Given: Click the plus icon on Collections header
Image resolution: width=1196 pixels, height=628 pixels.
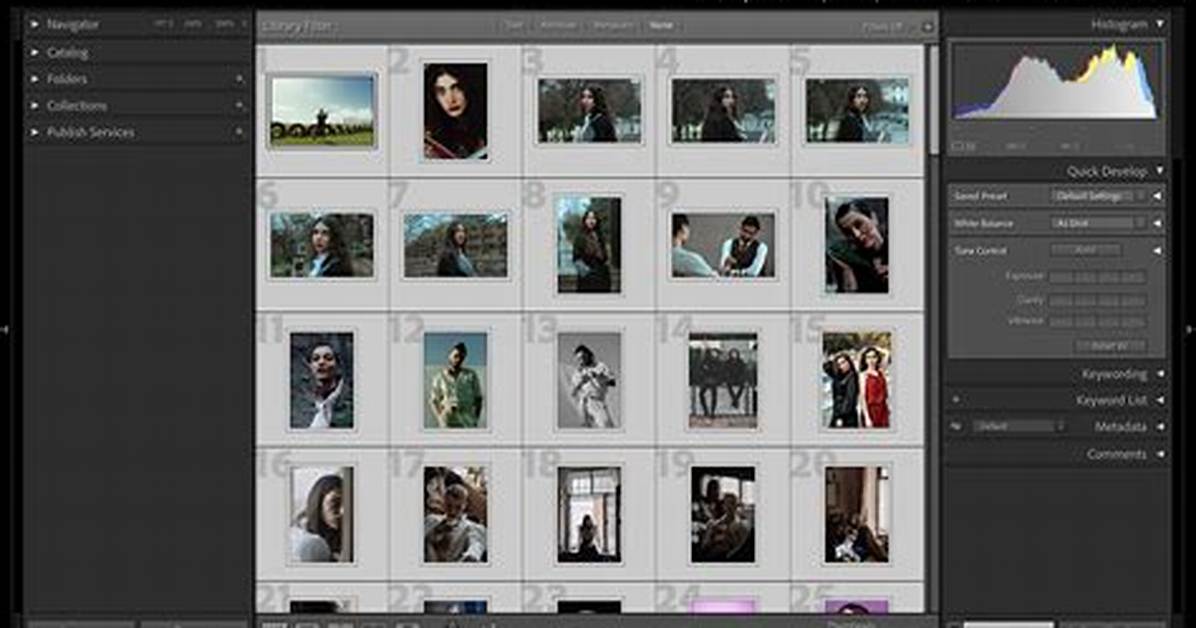Looking at the screenshot, I should tap(239, 105).
